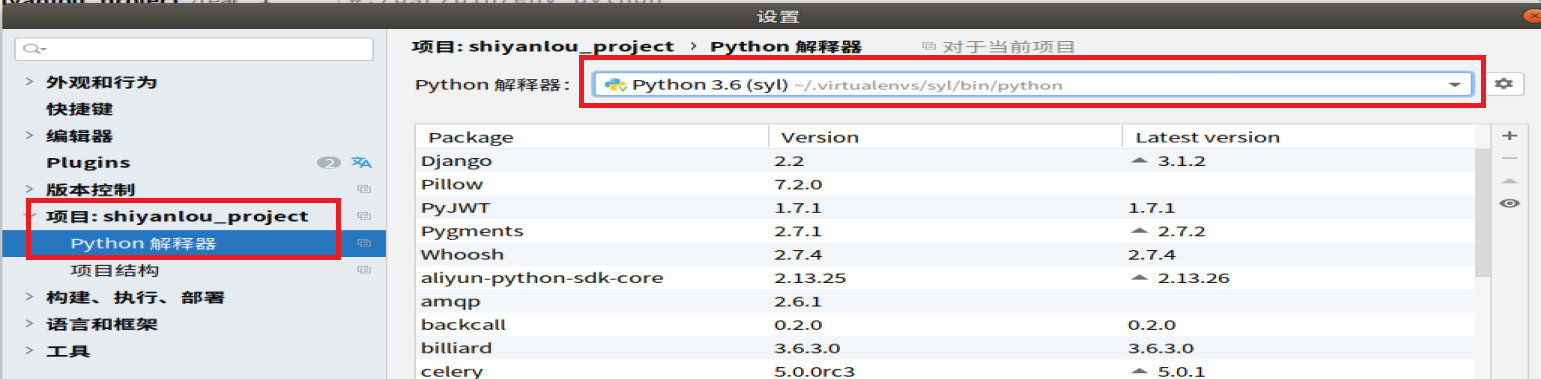Select the Pillow package row
Screen dimensions: 1541x379
(x=945, y=184)
